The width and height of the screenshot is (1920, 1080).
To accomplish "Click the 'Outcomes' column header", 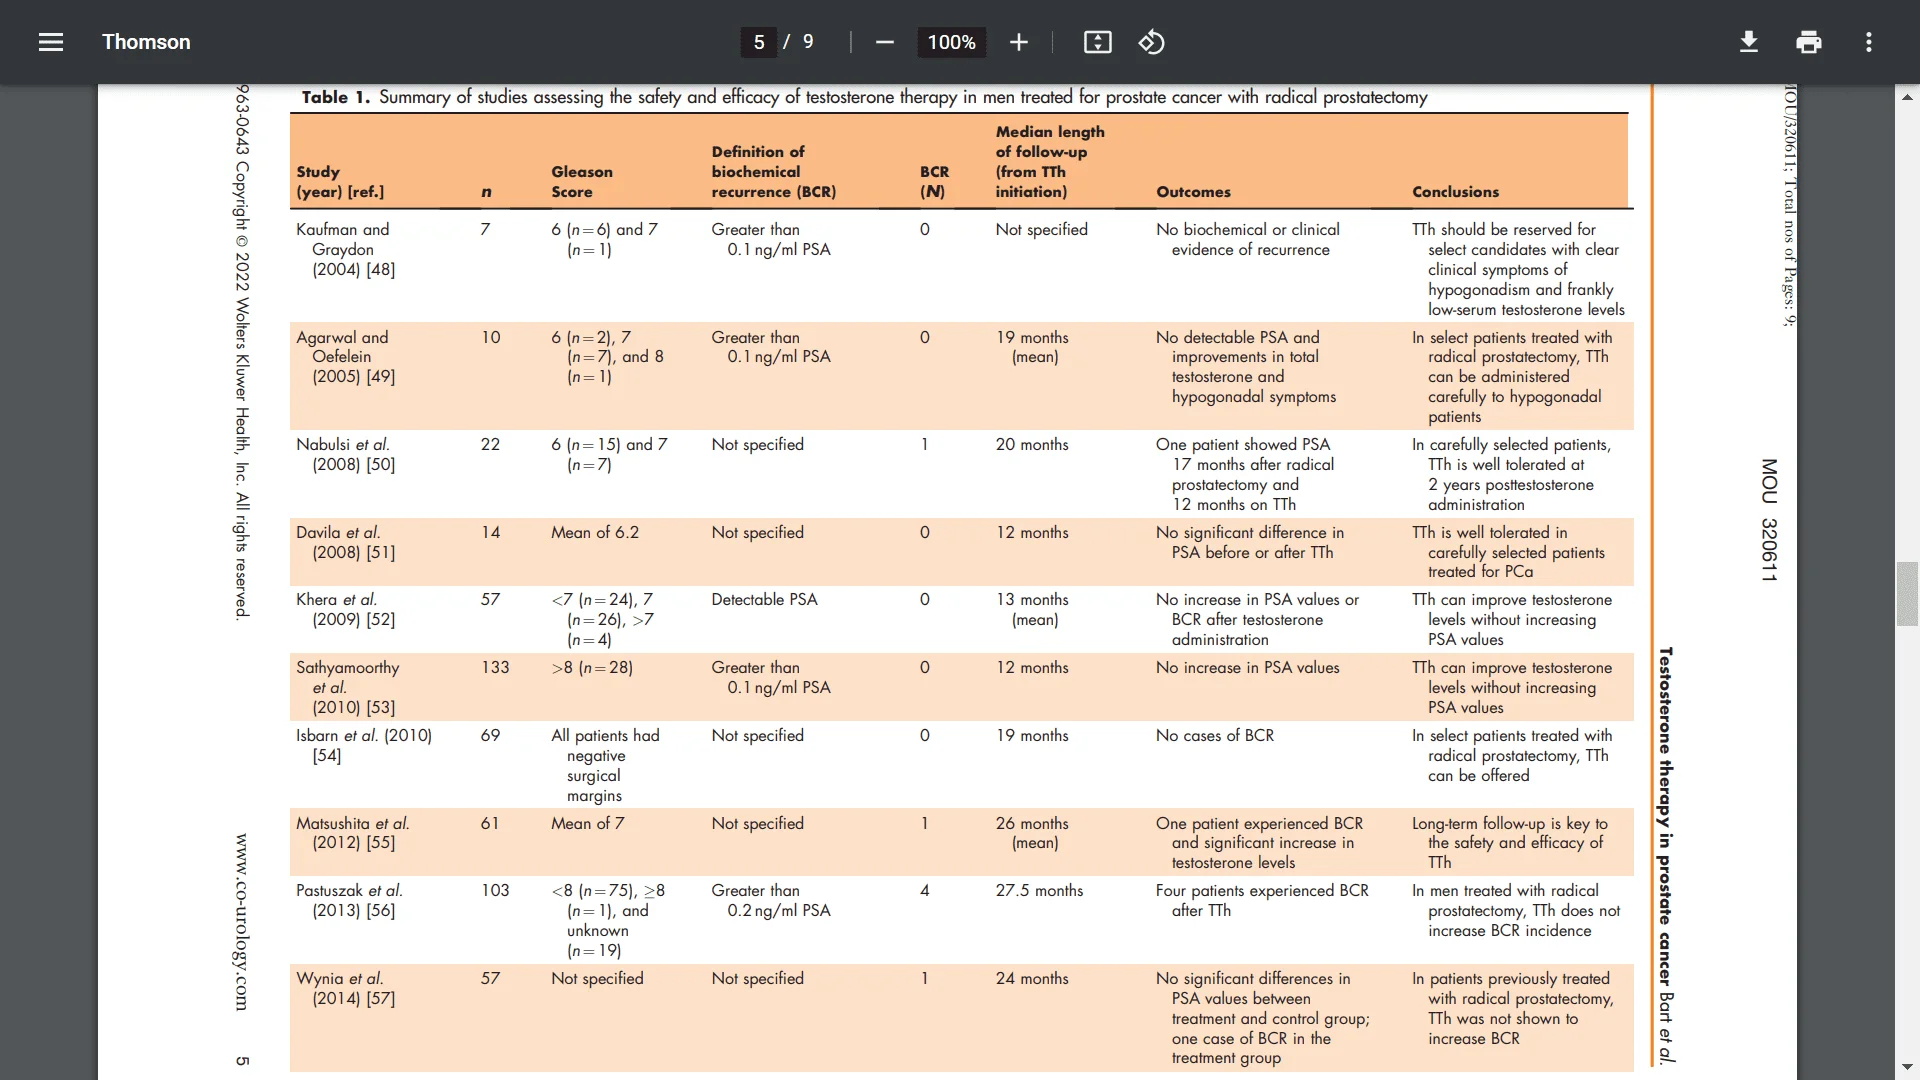I will 1193,192.
